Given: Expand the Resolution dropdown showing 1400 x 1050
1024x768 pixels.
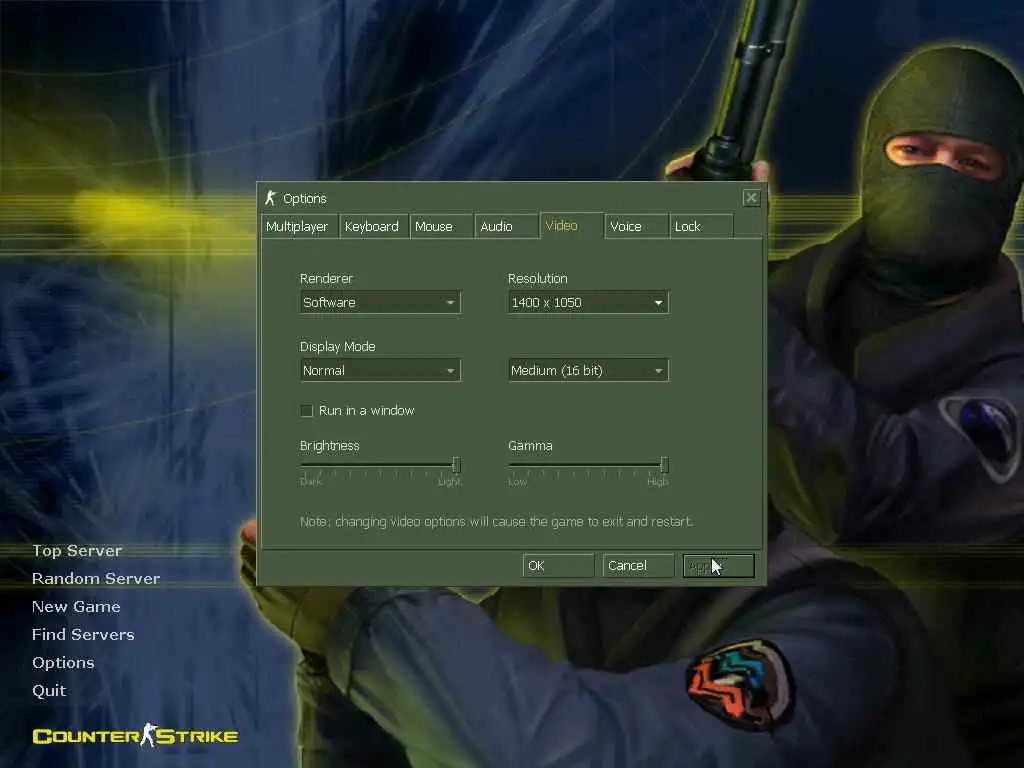Looking at the screenshot, I should pyautogui.click(x=588, y=302).
